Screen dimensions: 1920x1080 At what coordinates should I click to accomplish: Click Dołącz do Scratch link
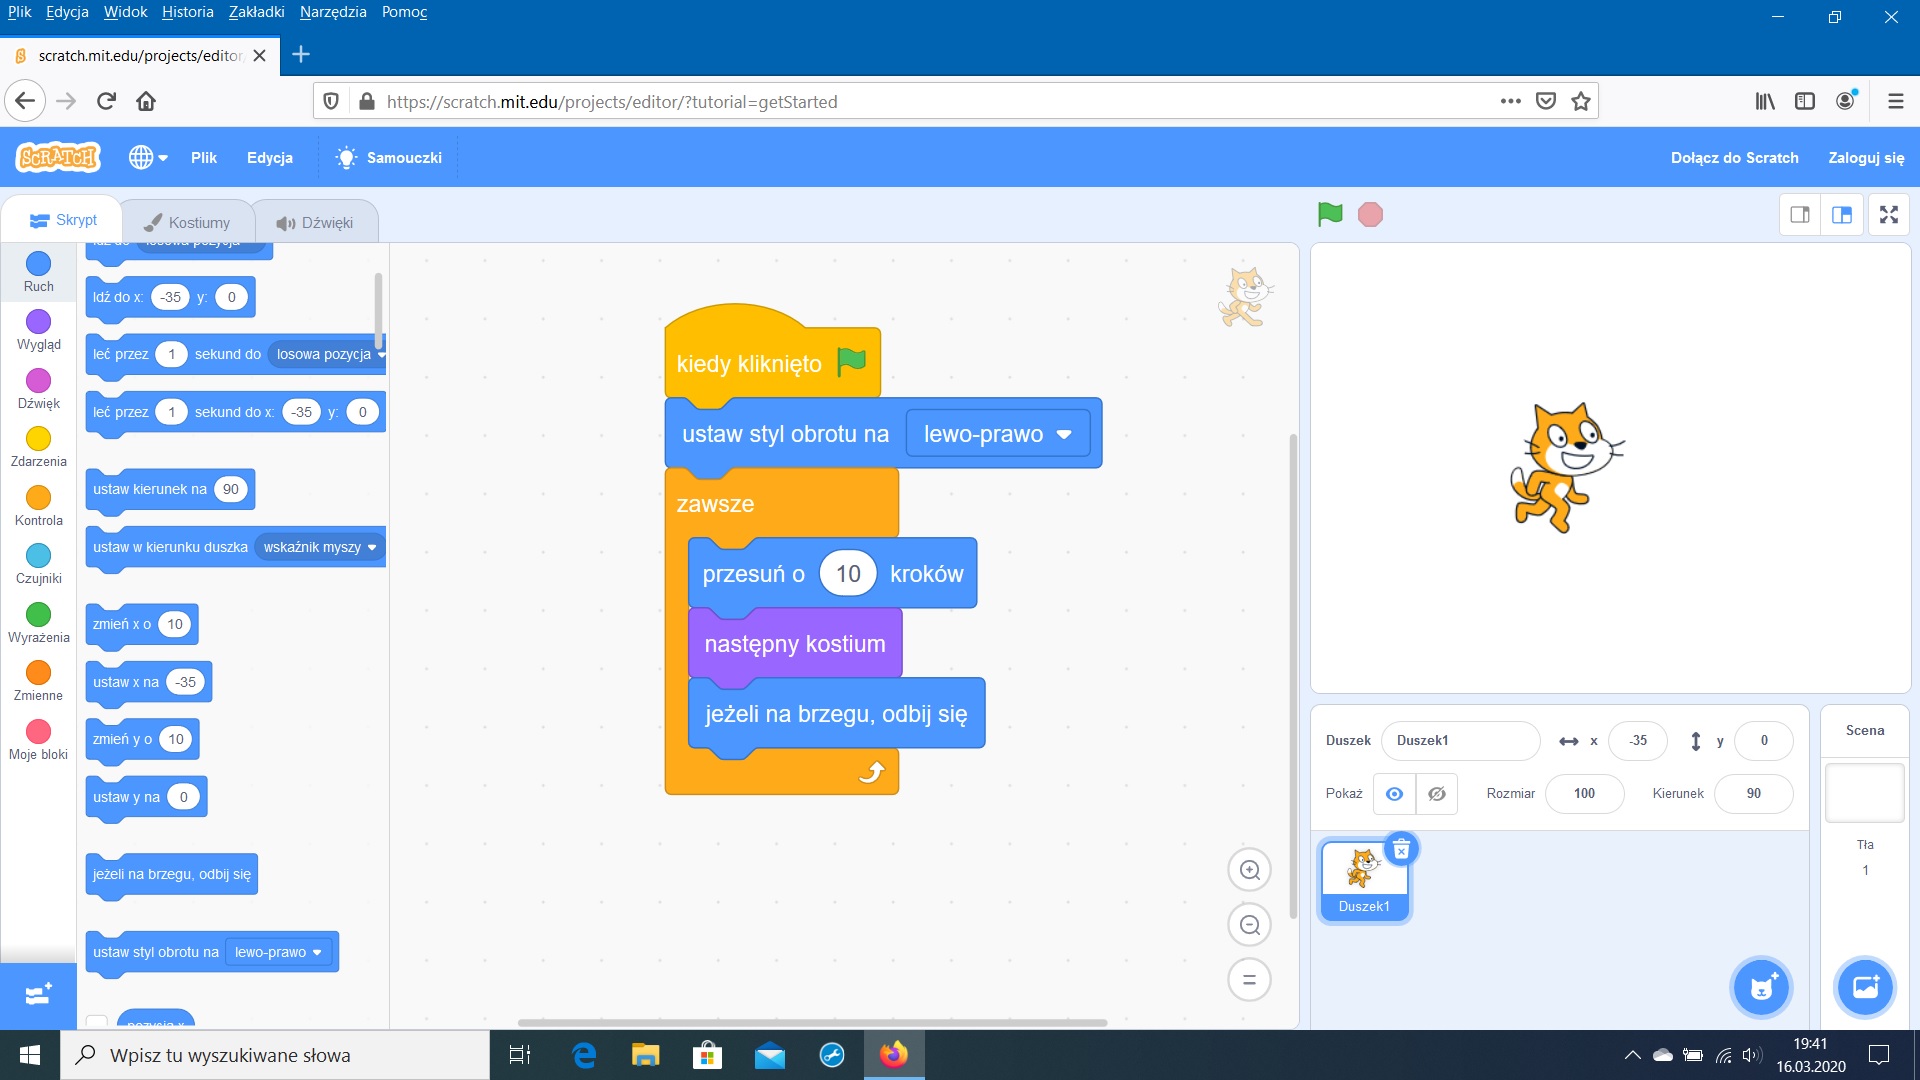(1734, 157)
